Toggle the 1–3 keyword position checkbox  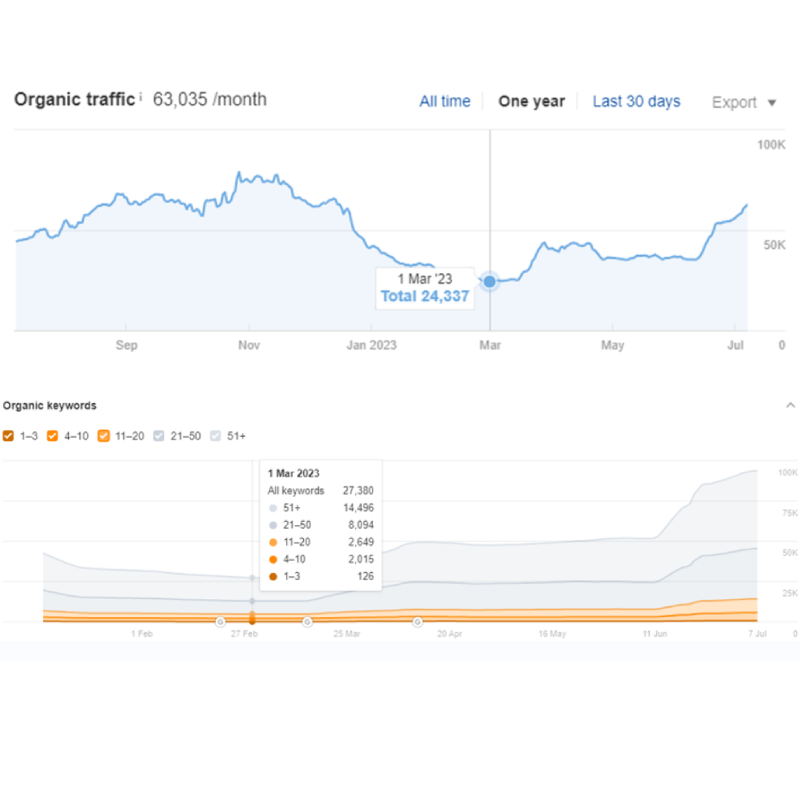click(9, 436)
